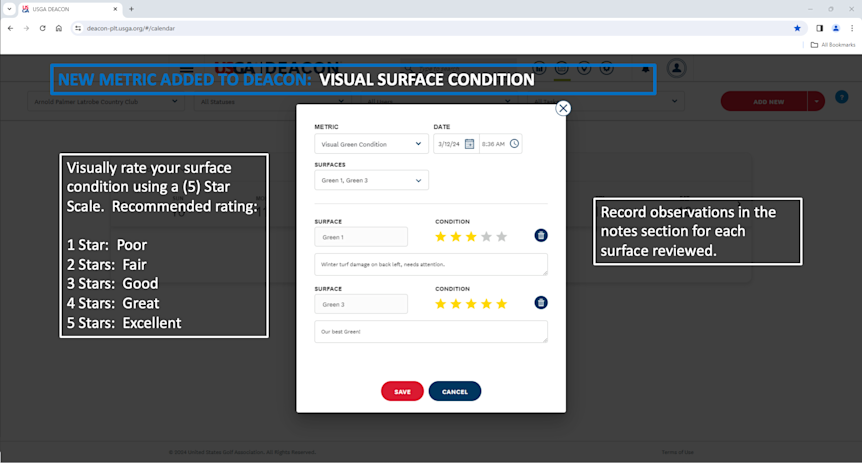Screen dimensions: 862x463
Task: Open the All Statuses filter dropdown
Action: (x=272, y=102)
